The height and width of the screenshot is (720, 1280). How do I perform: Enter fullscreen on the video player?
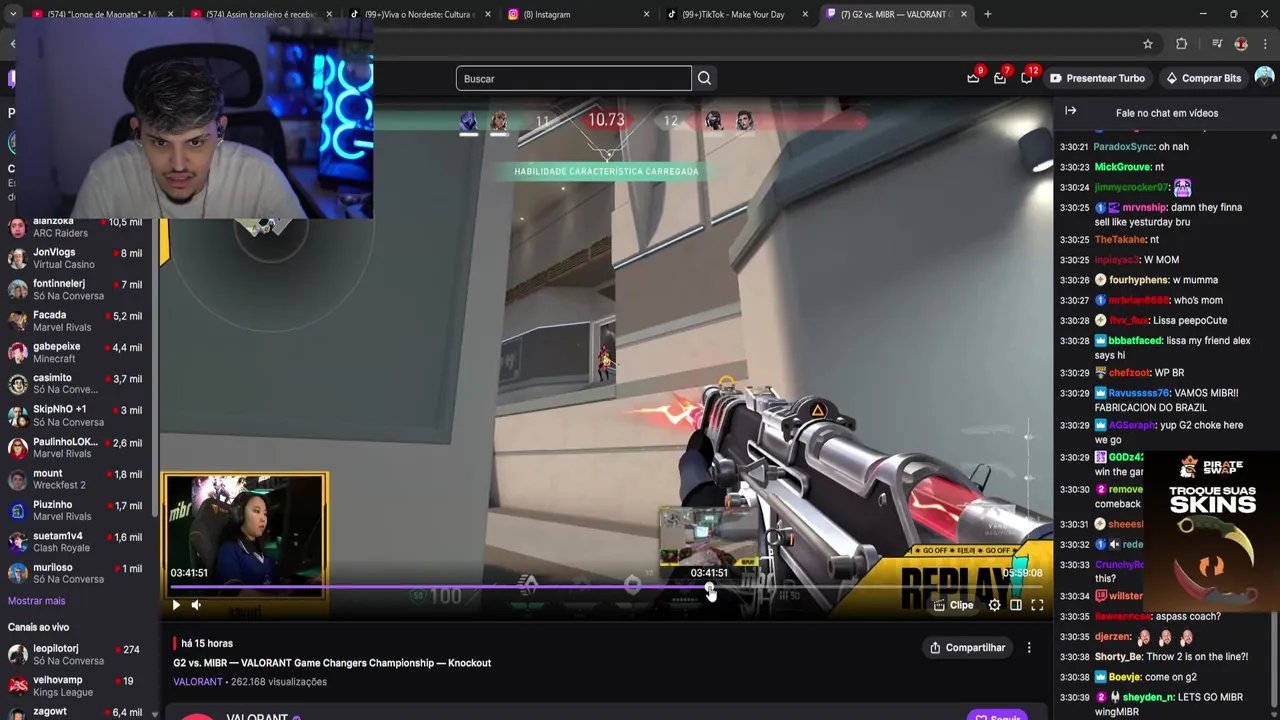pyautogui.click(x=1037, y=605)
